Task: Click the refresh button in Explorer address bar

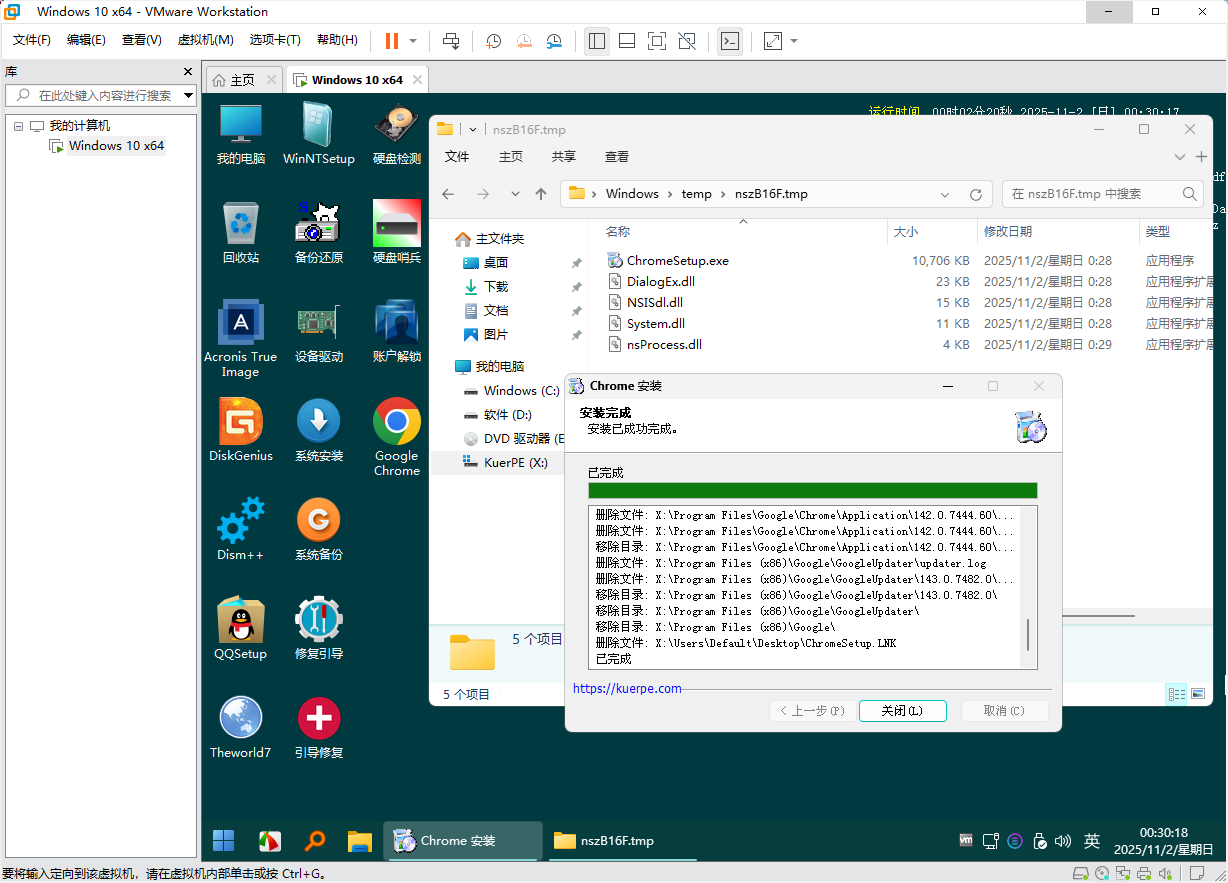Action: tap(976, 194)
